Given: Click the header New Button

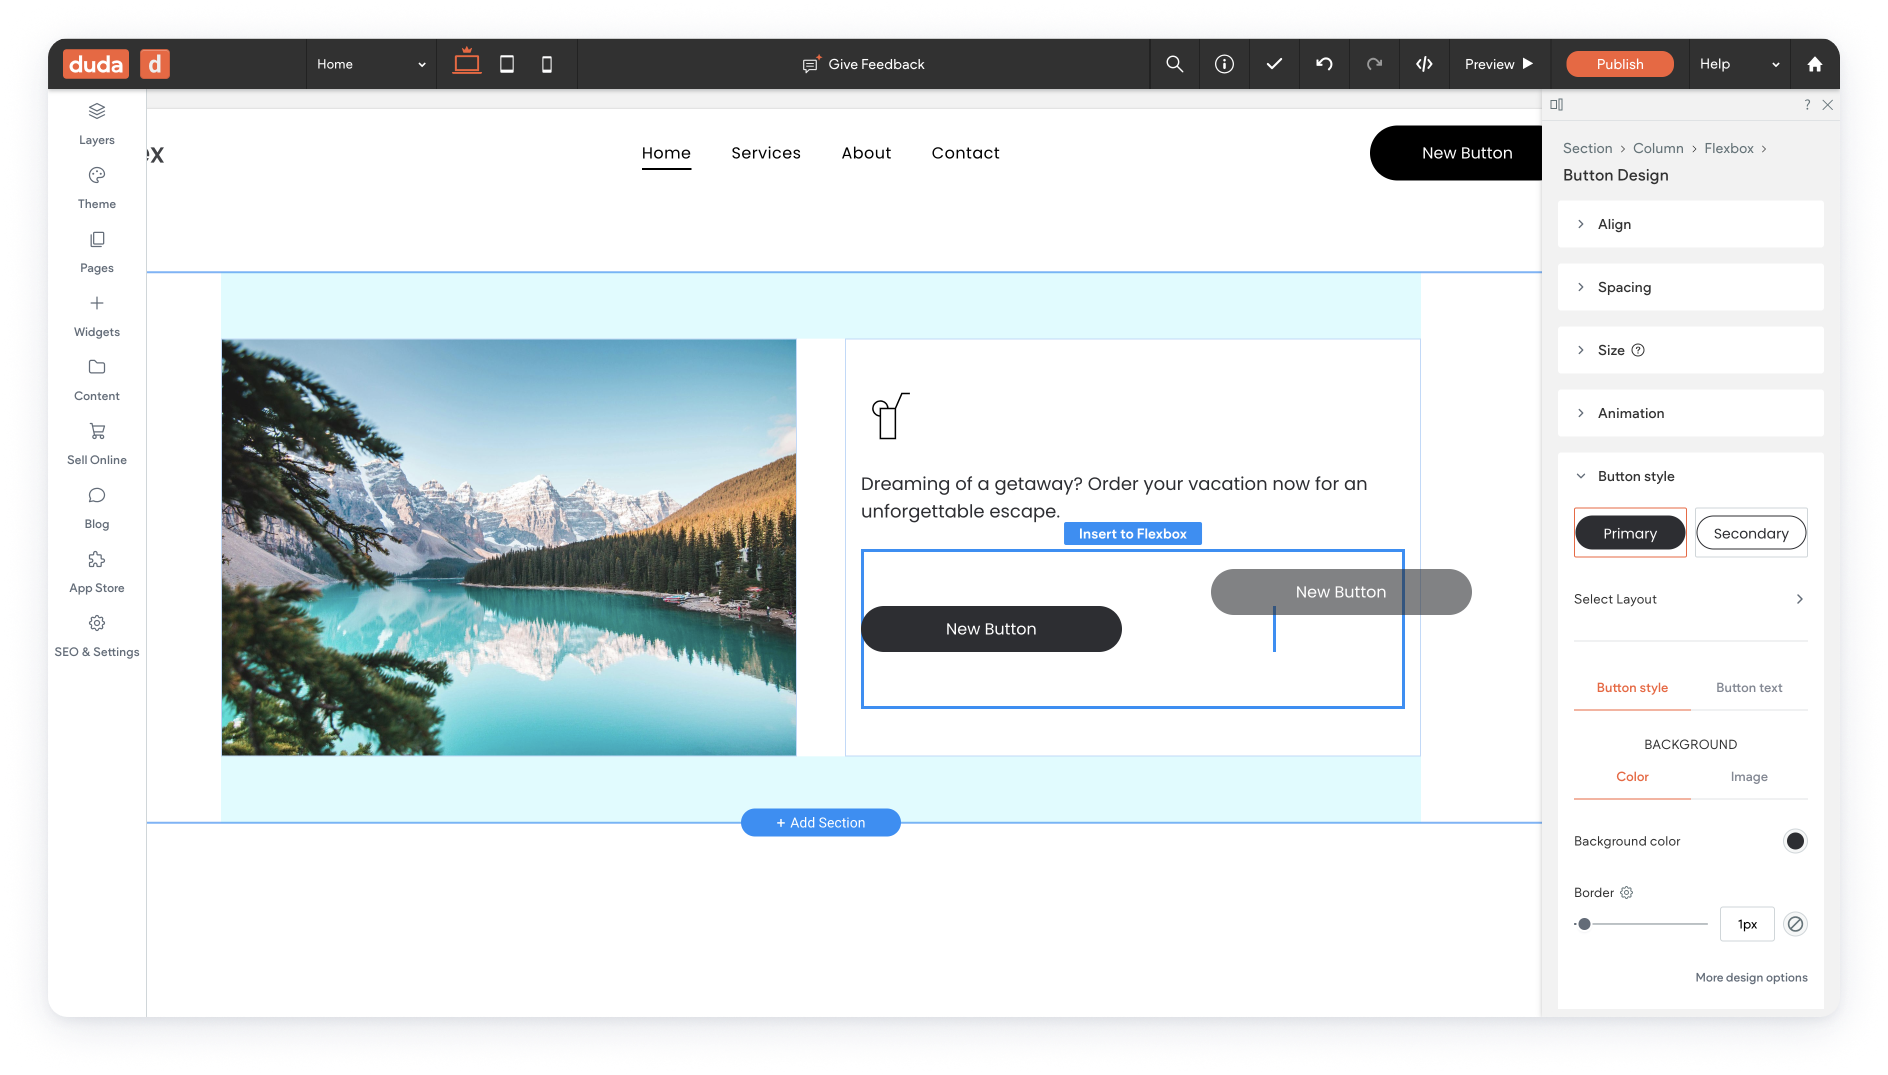Looking at the screenshot, I should (1456, 153).
